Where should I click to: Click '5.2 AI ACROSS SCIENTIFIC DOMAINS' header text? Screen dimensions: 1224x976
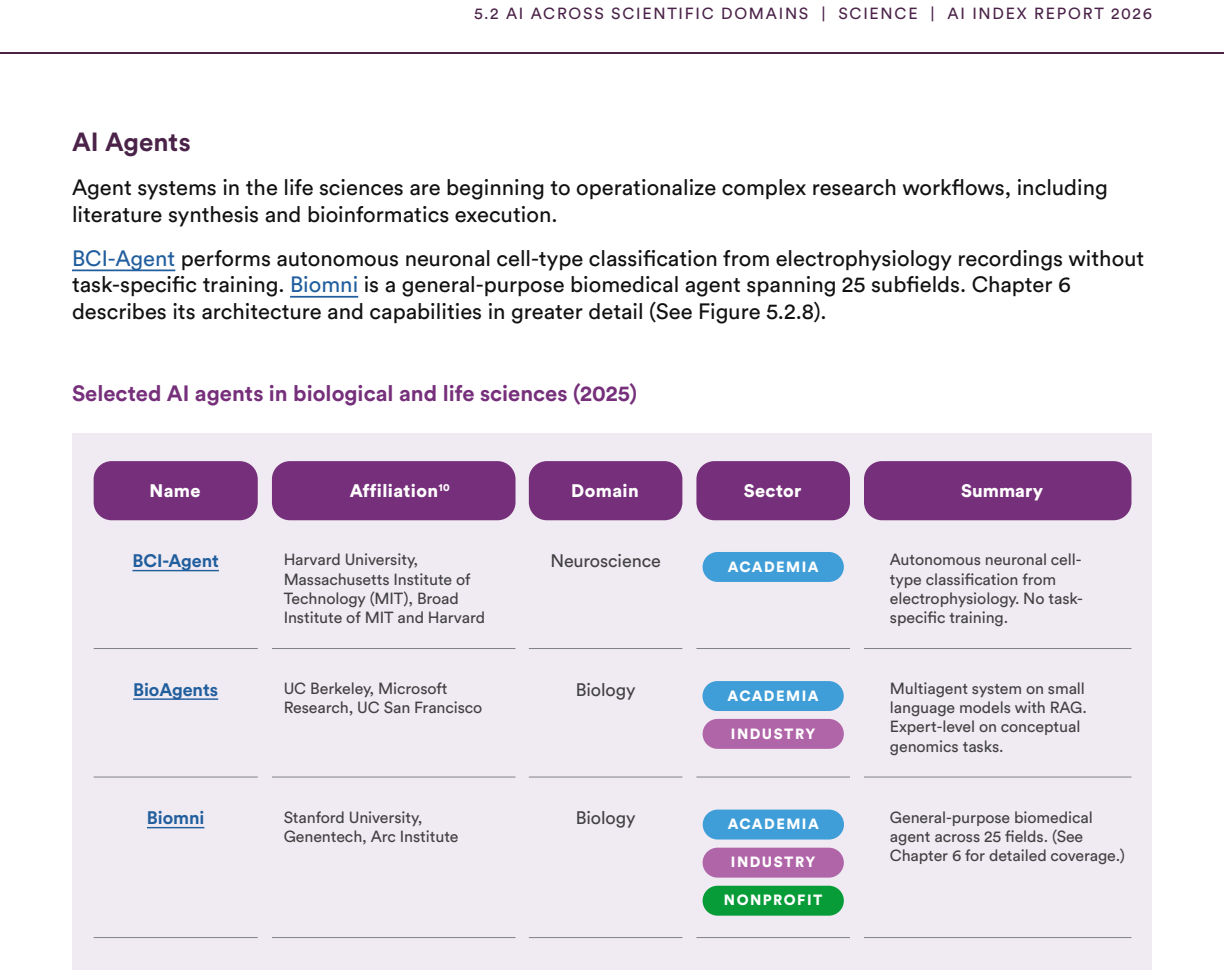click(641, 14)
